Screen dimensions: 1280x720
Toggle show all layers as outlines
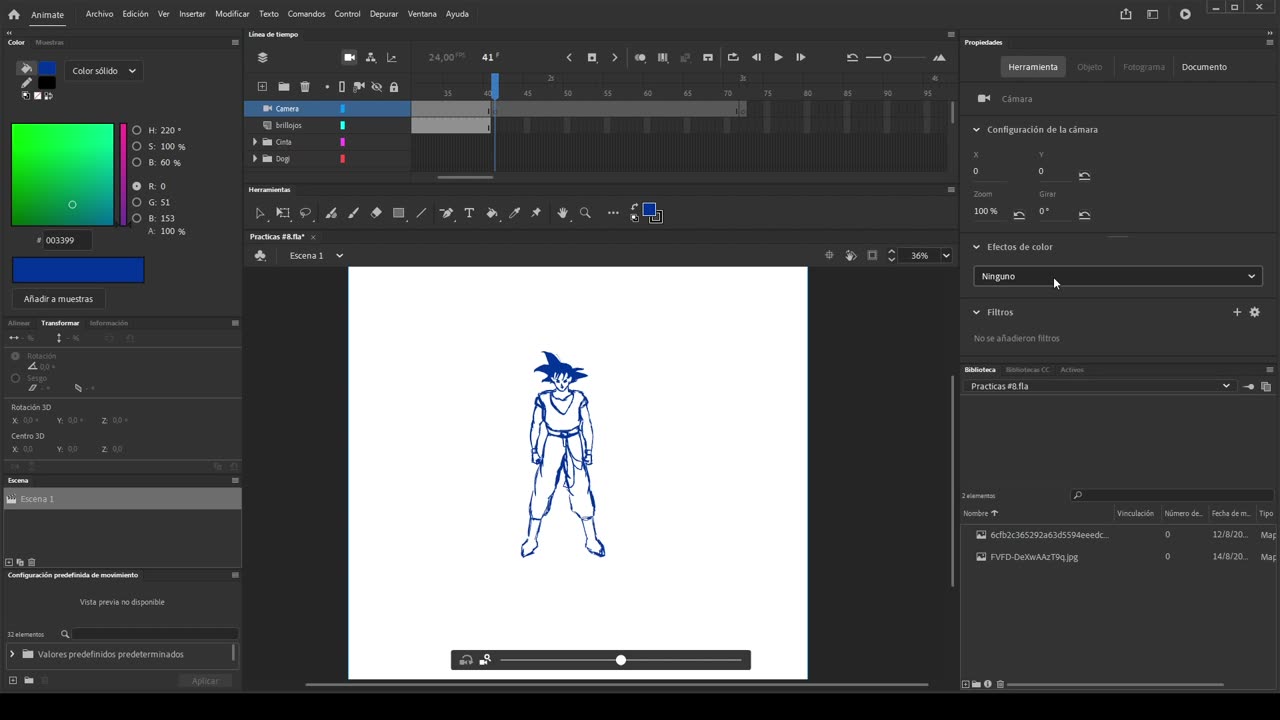(342, 87)
